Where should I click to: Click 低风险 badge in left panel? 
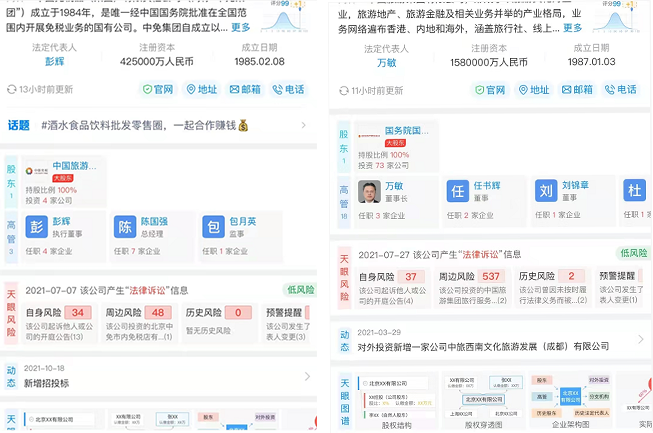[x=300, y=290]
